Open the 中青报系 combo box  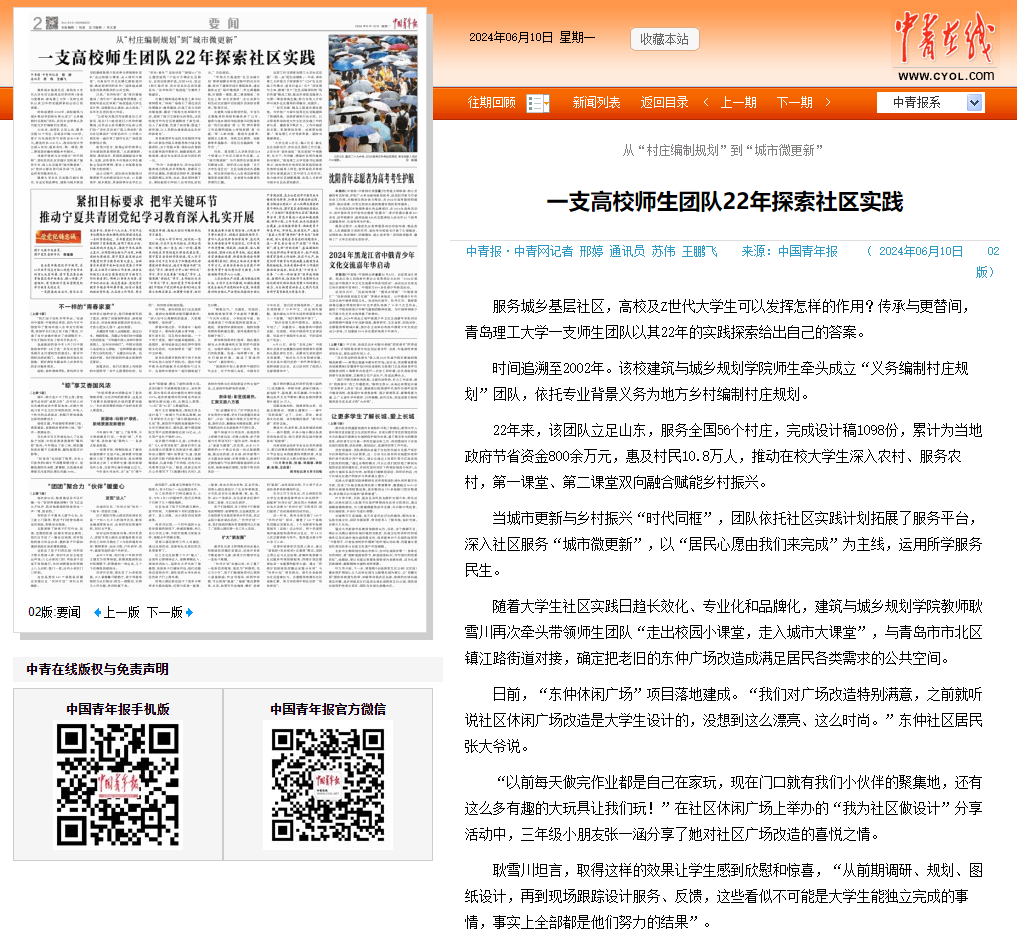tap(920, 103)
